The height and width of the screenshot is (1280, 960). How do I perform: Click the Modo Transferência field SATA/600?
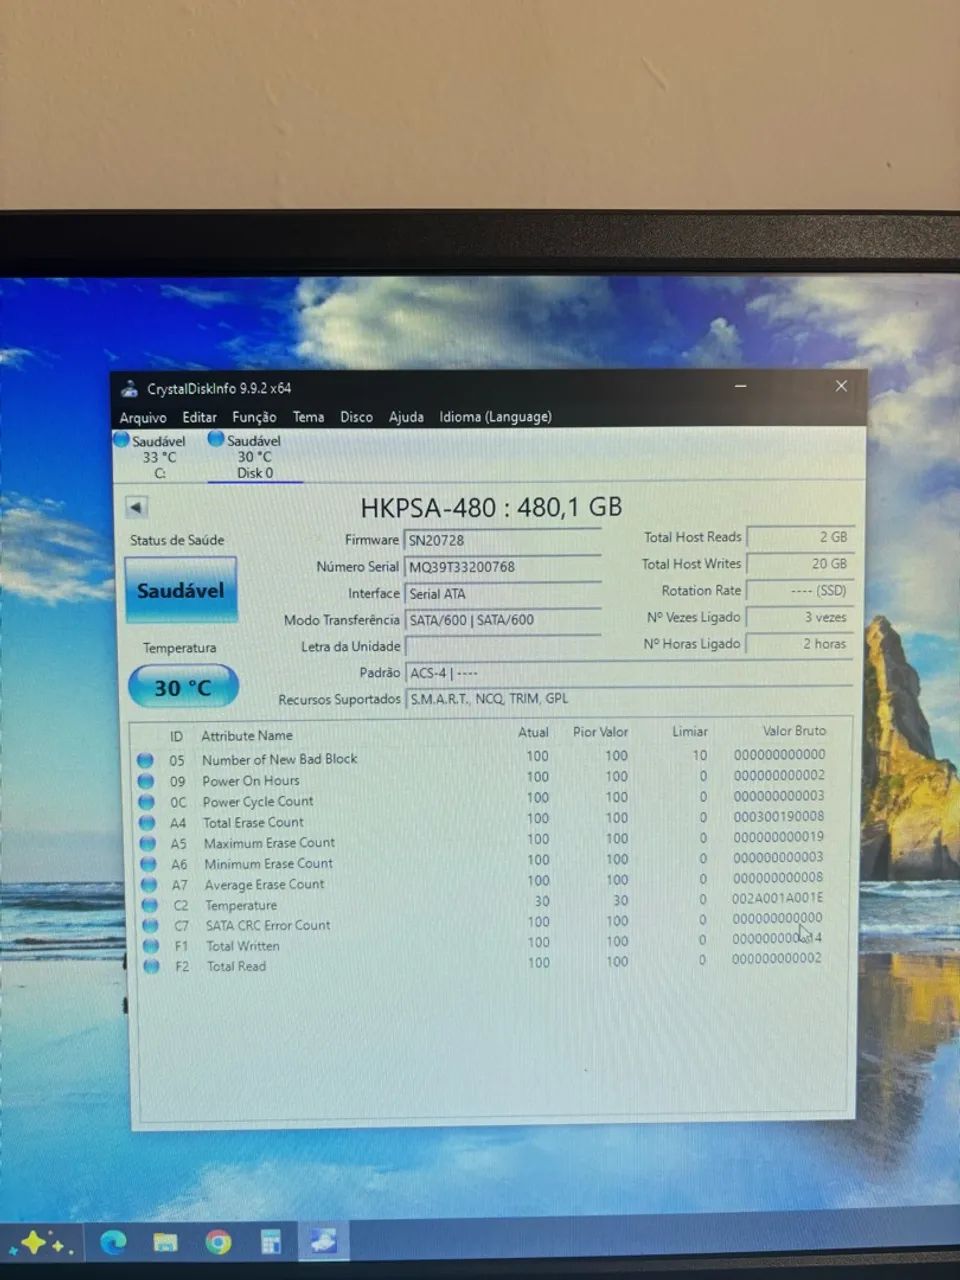502,620
